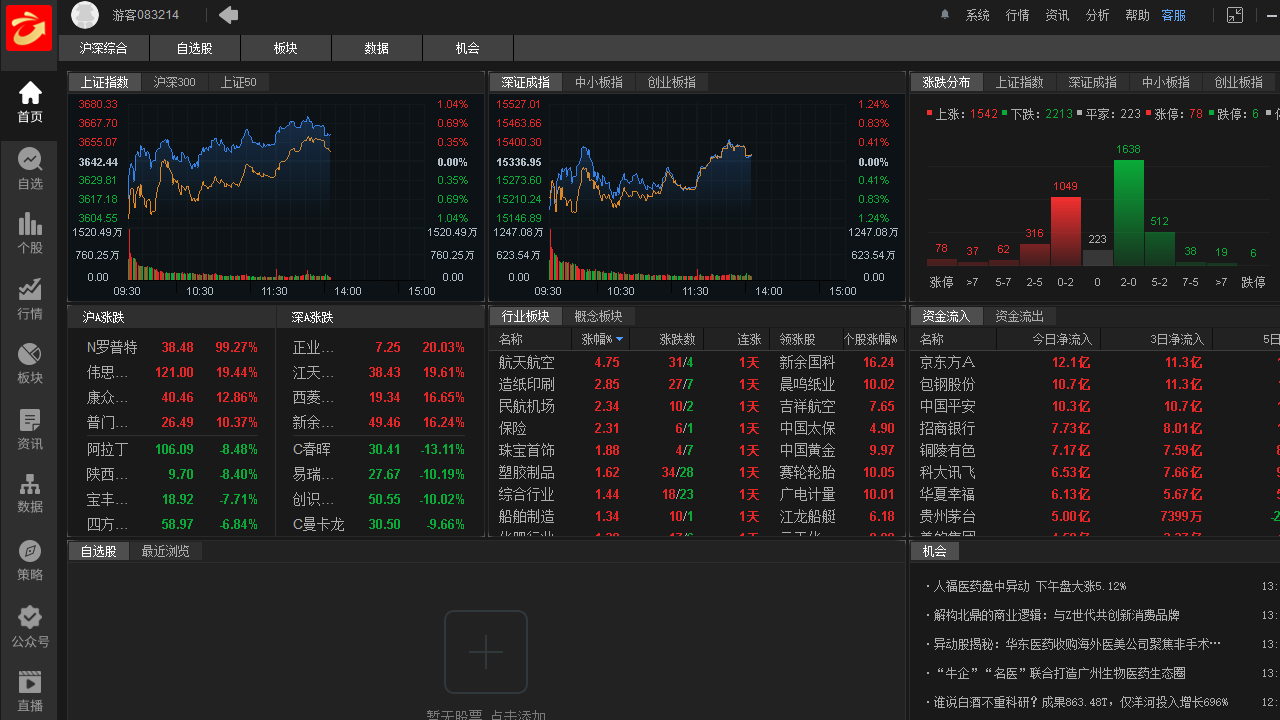This screenshot has width=1280, height=720.
Task: Click leading stock 新余国科 in sector table
Action: (807, 362)
